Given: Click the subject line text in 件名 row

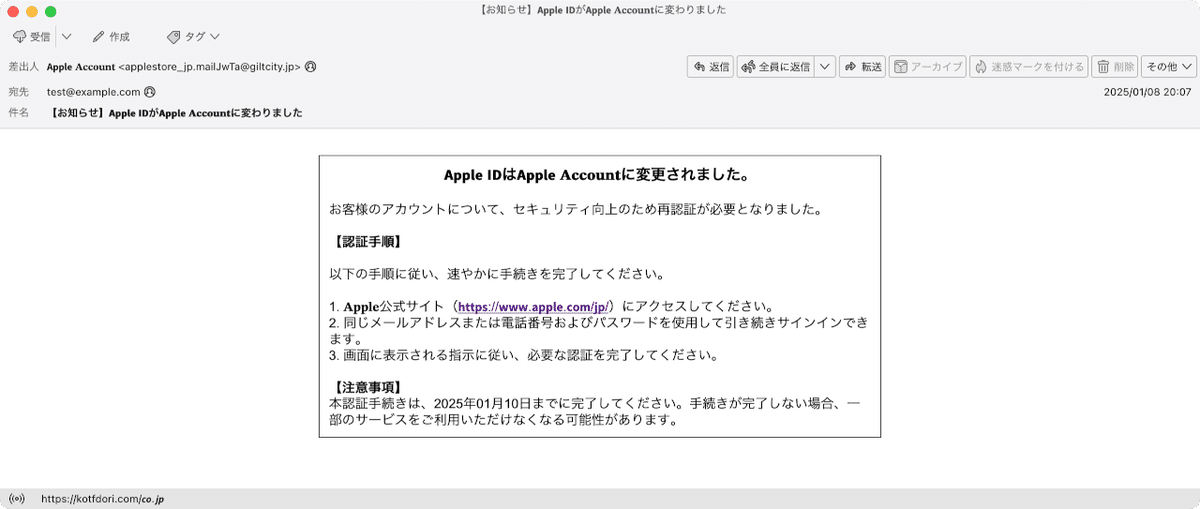Looking at the screenshot, I should point(177,113).
